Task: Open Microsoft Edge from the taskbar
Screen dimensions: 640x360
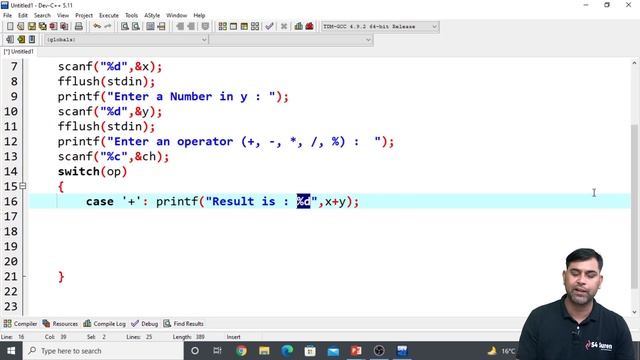Action: pos(287,351)
